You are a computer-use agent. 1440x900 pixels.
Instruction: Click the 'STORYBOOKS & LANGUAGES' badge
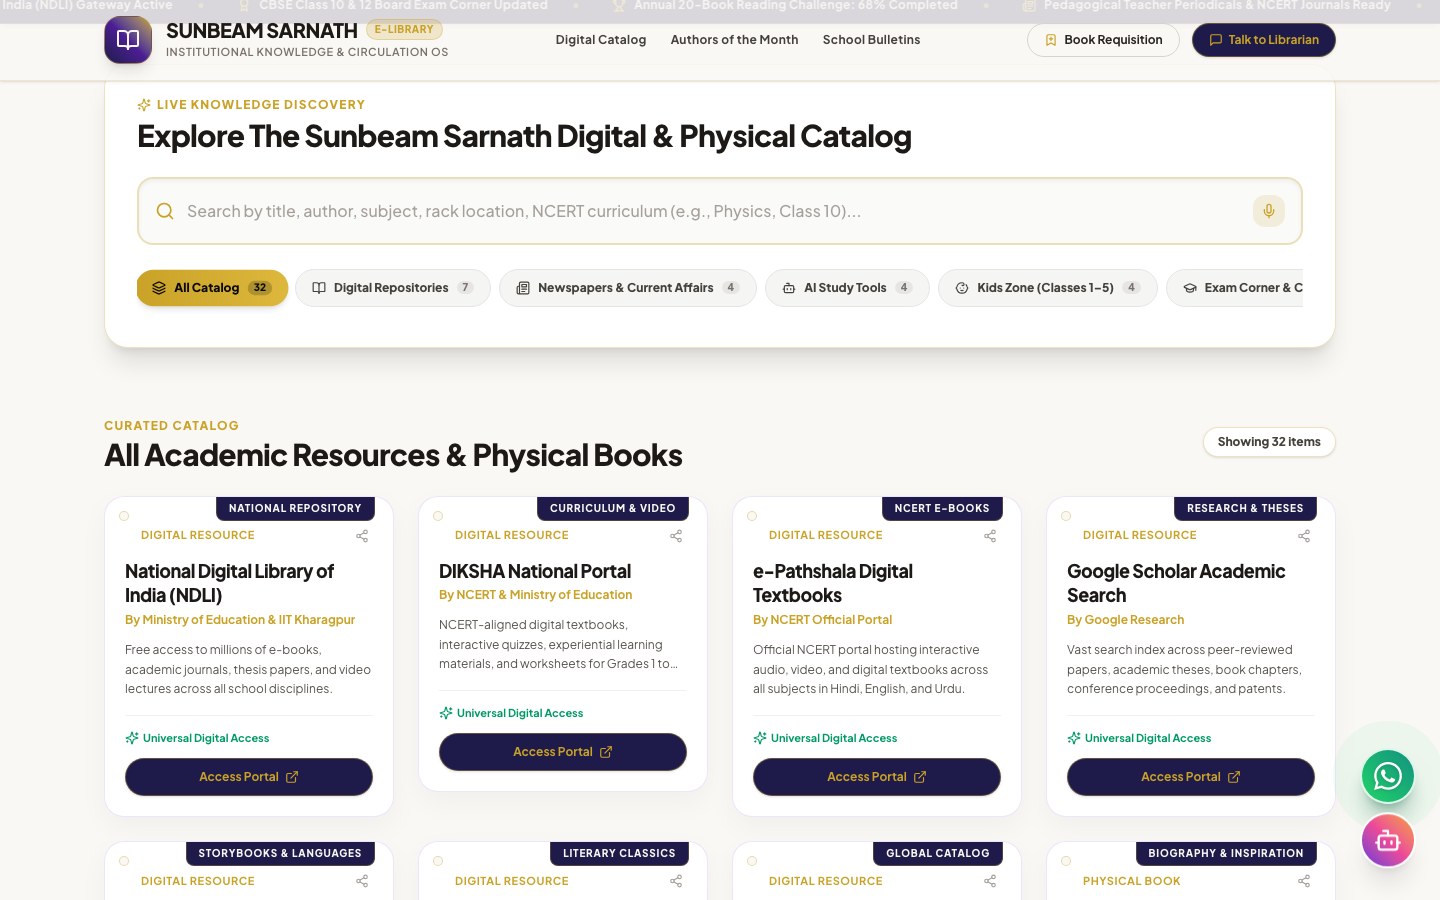point(280,853)
